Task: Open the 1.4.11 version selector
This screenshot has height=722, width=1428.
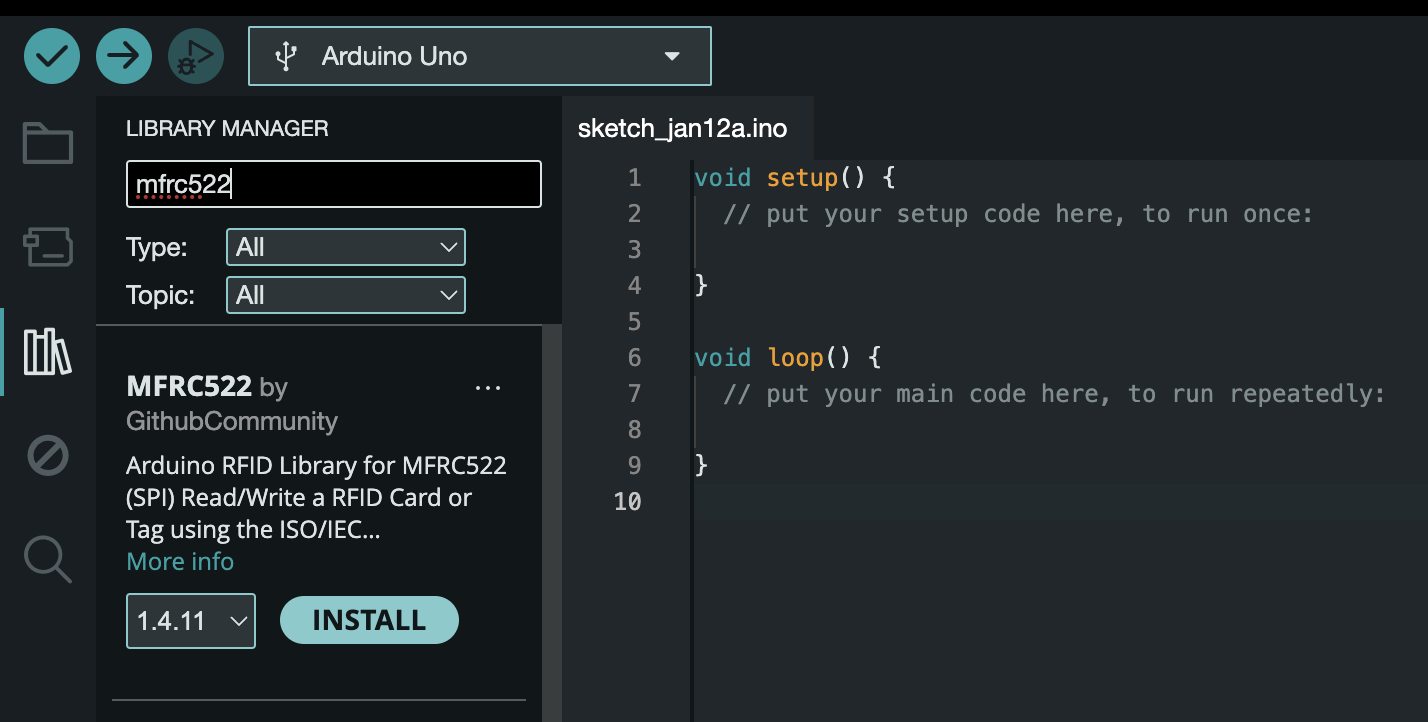Action: (191, 621)
